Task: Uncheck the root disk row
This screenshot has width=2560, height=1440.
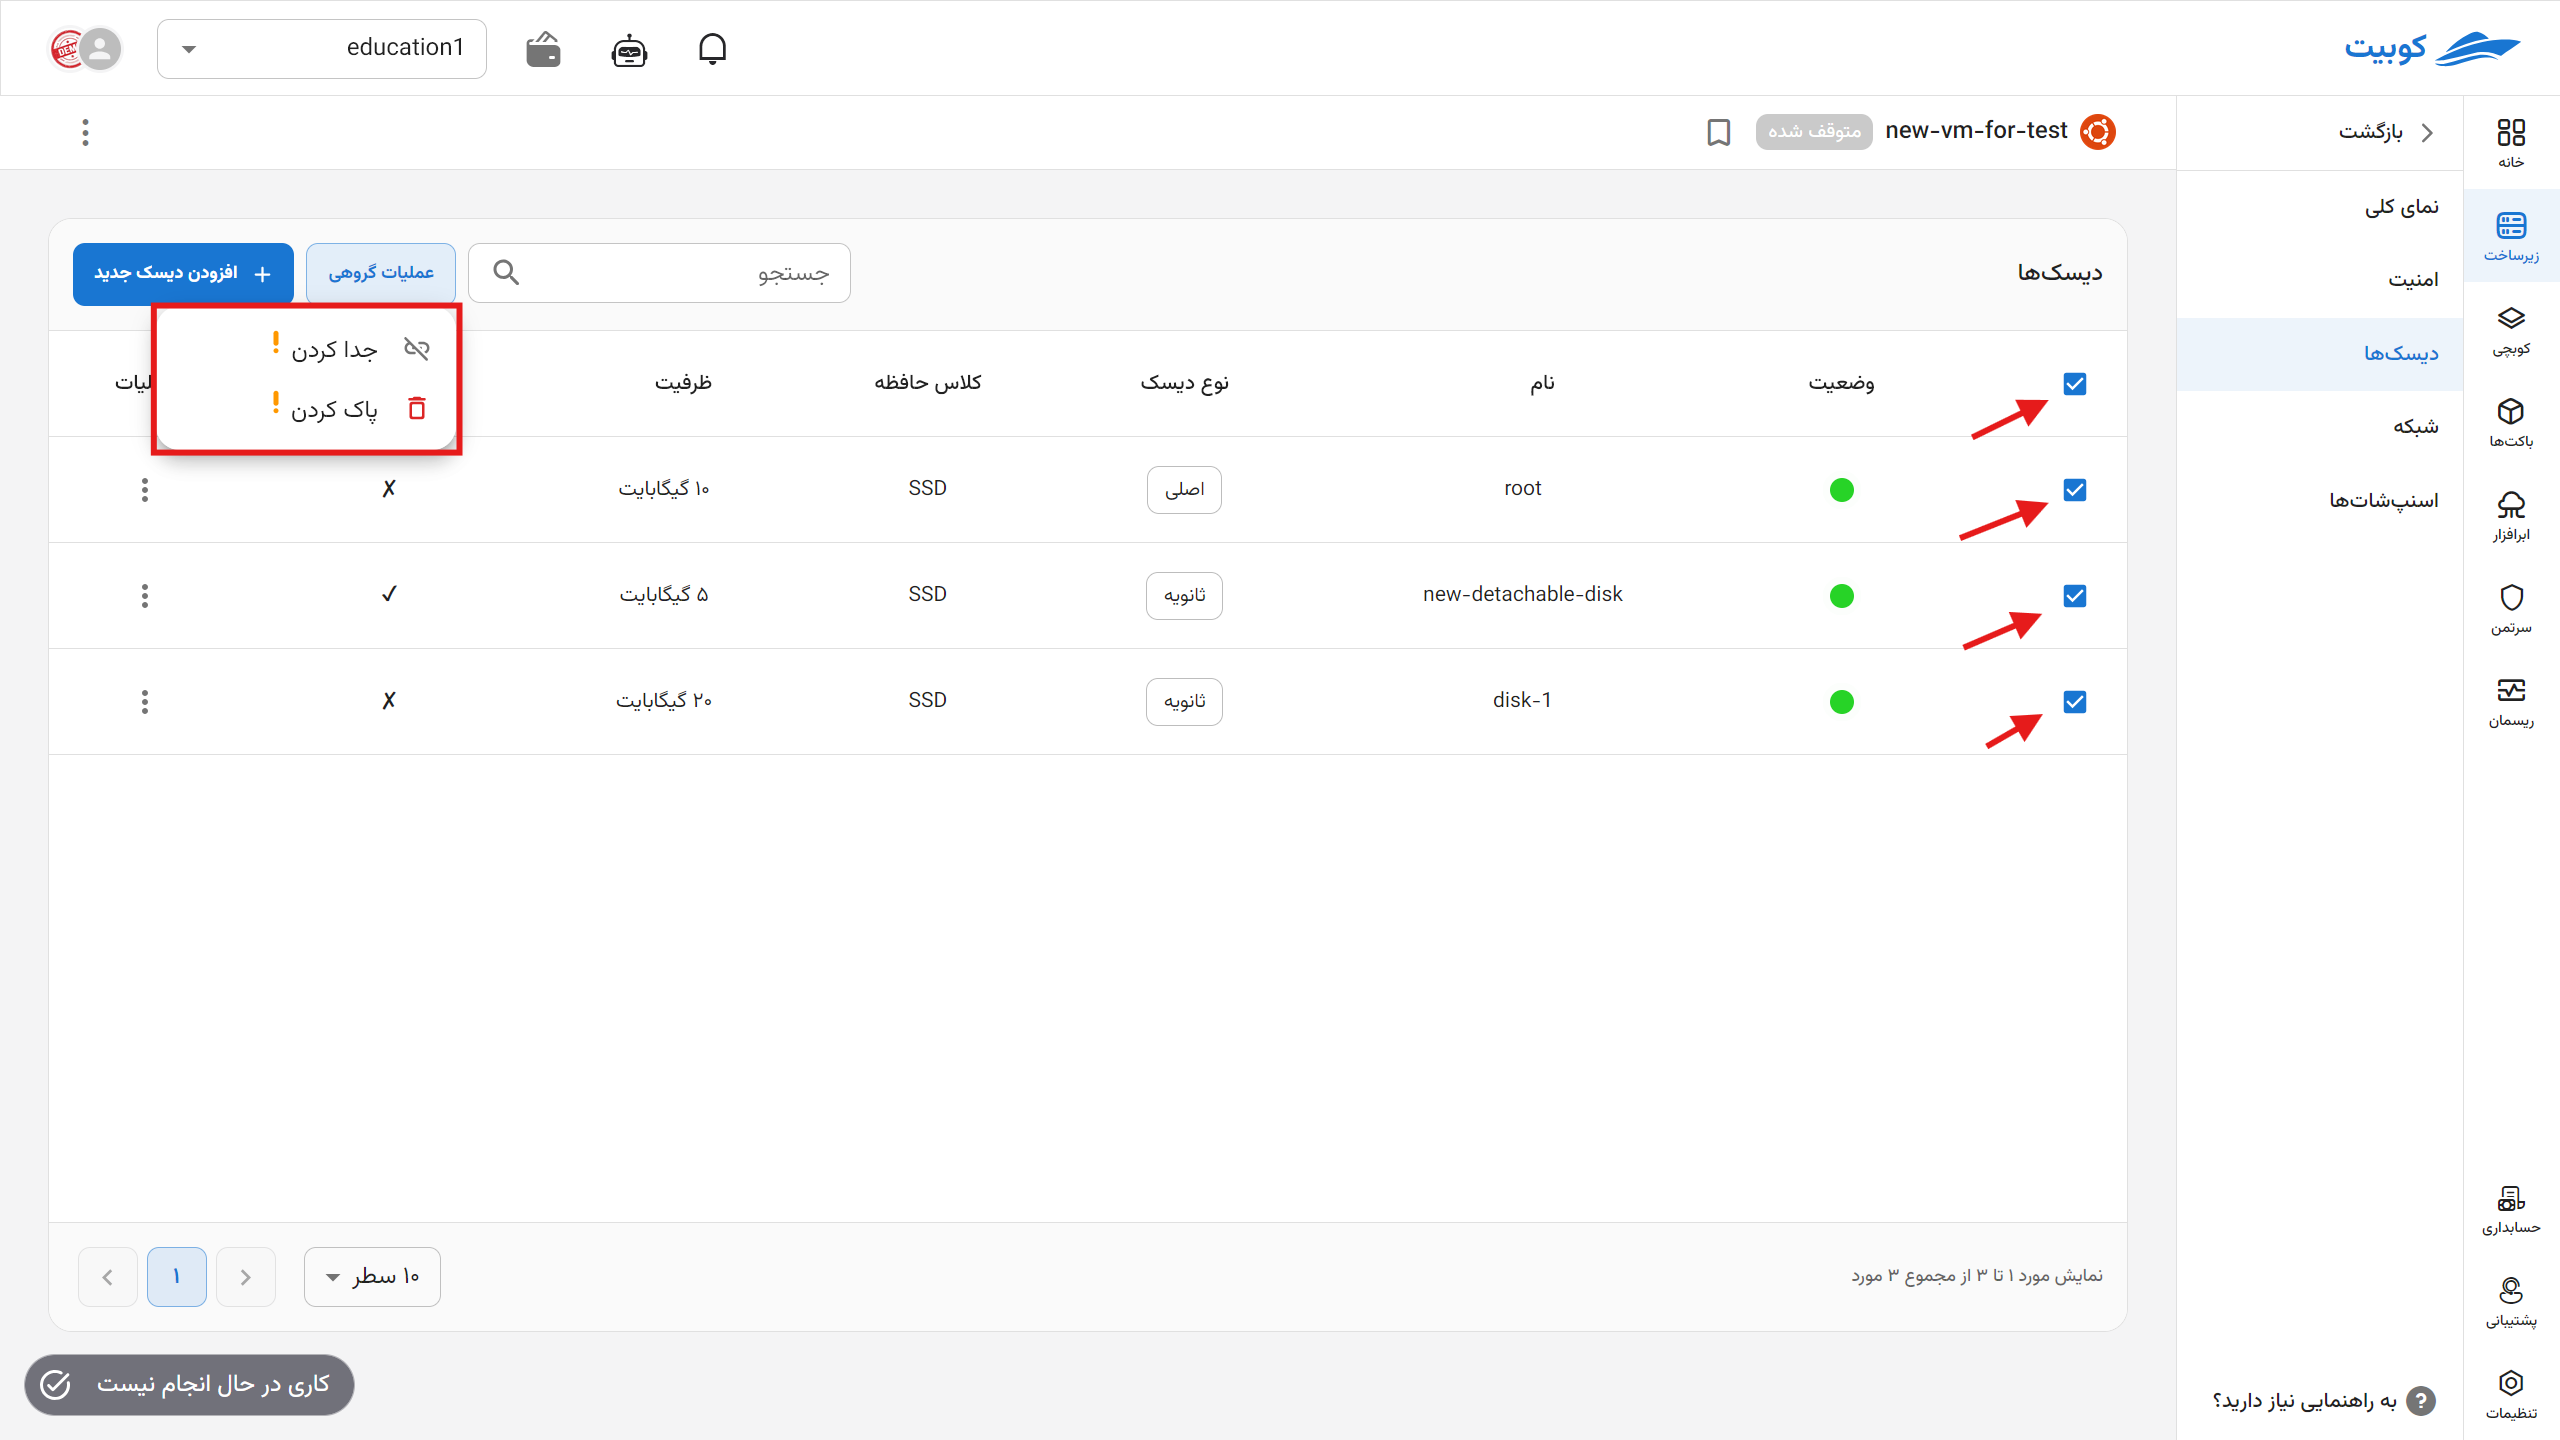Action: [x=2074, y=490]
